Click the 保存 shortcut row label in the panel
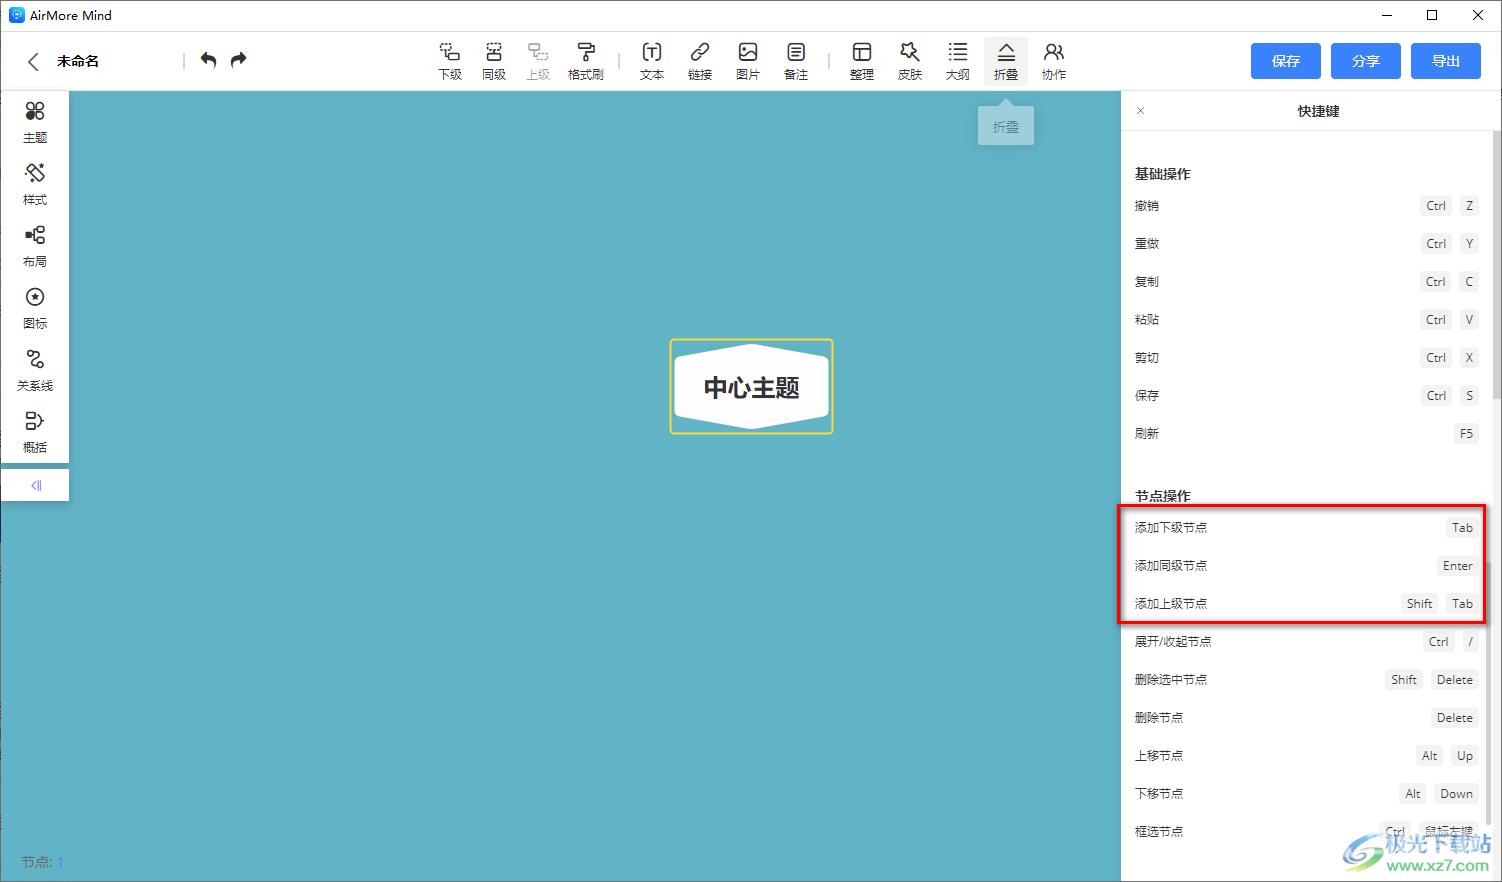 pyautogui.click(x=1147, y=396)
